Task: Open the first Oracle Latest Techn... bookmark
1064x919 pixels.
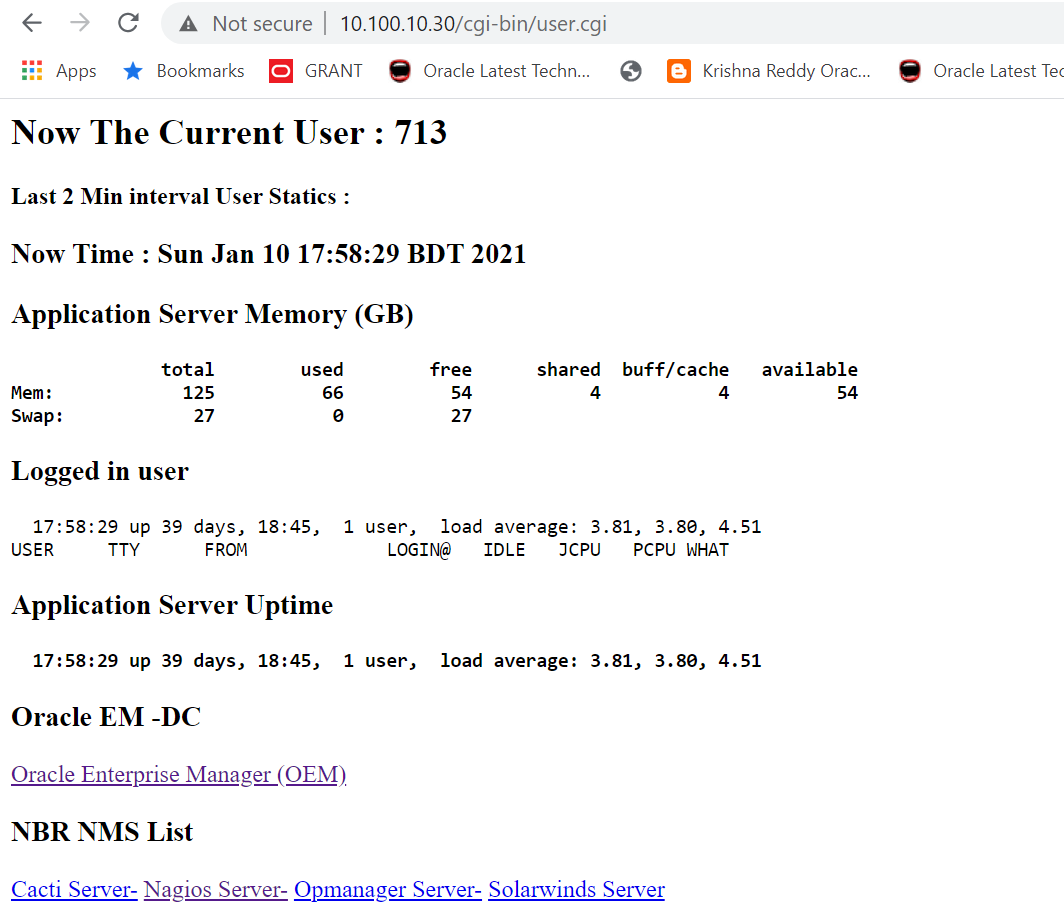Action: 490,71
